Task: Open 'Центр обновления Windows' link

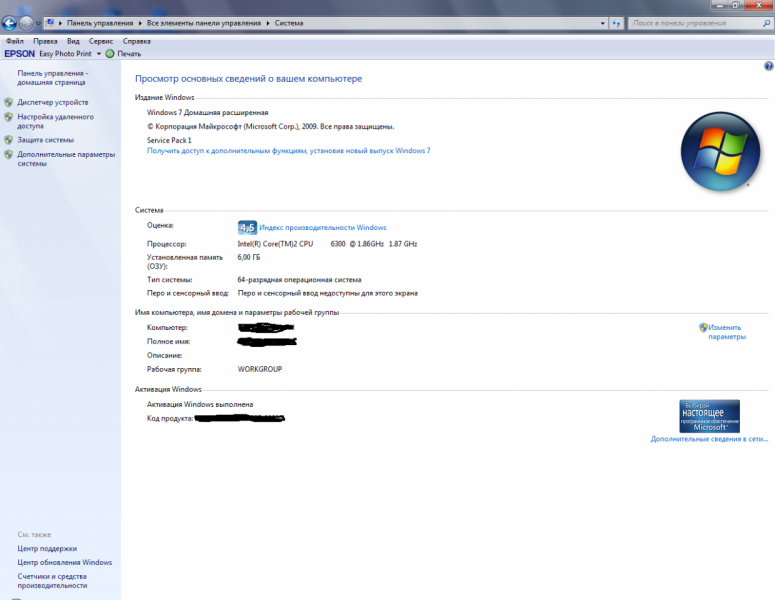Action: click(x=65, y=562)
